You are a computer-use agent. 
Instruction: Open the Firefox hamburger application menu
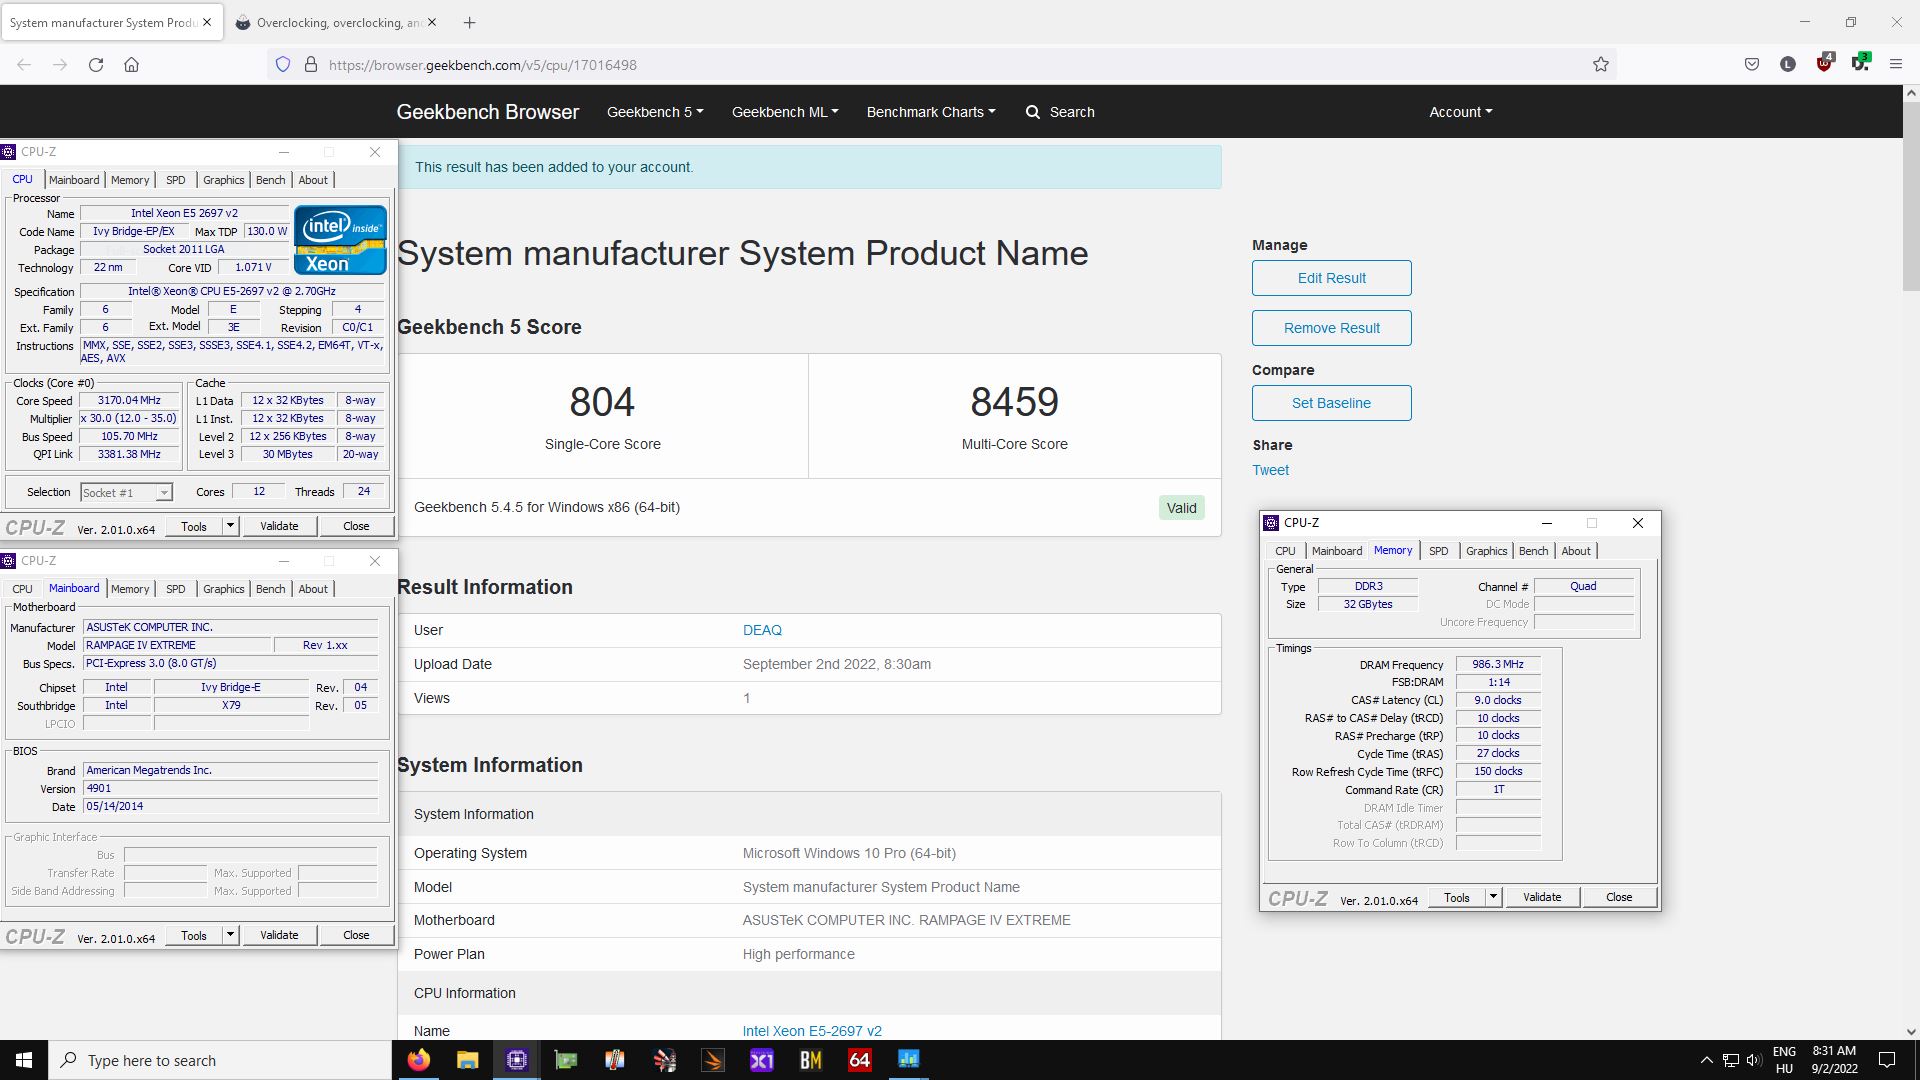[x=1896, y=65]
